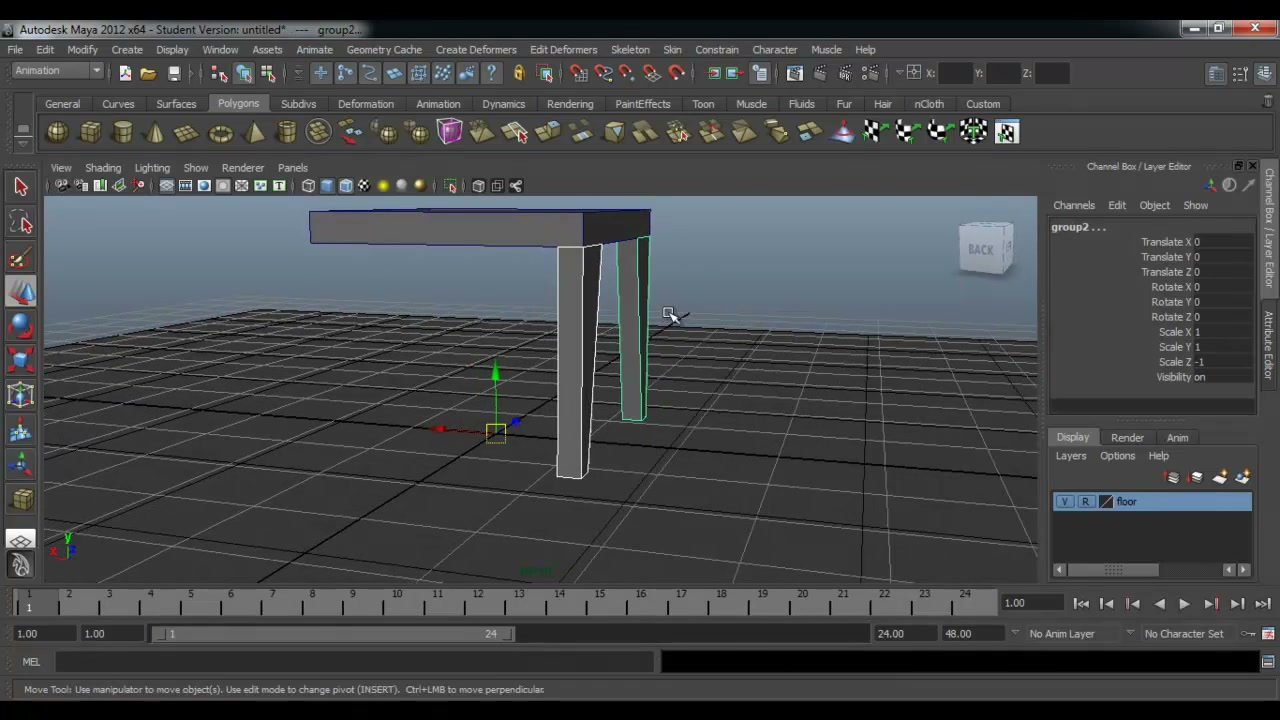Click the last checkered UV editor shelf icon

pos(1007,132)
